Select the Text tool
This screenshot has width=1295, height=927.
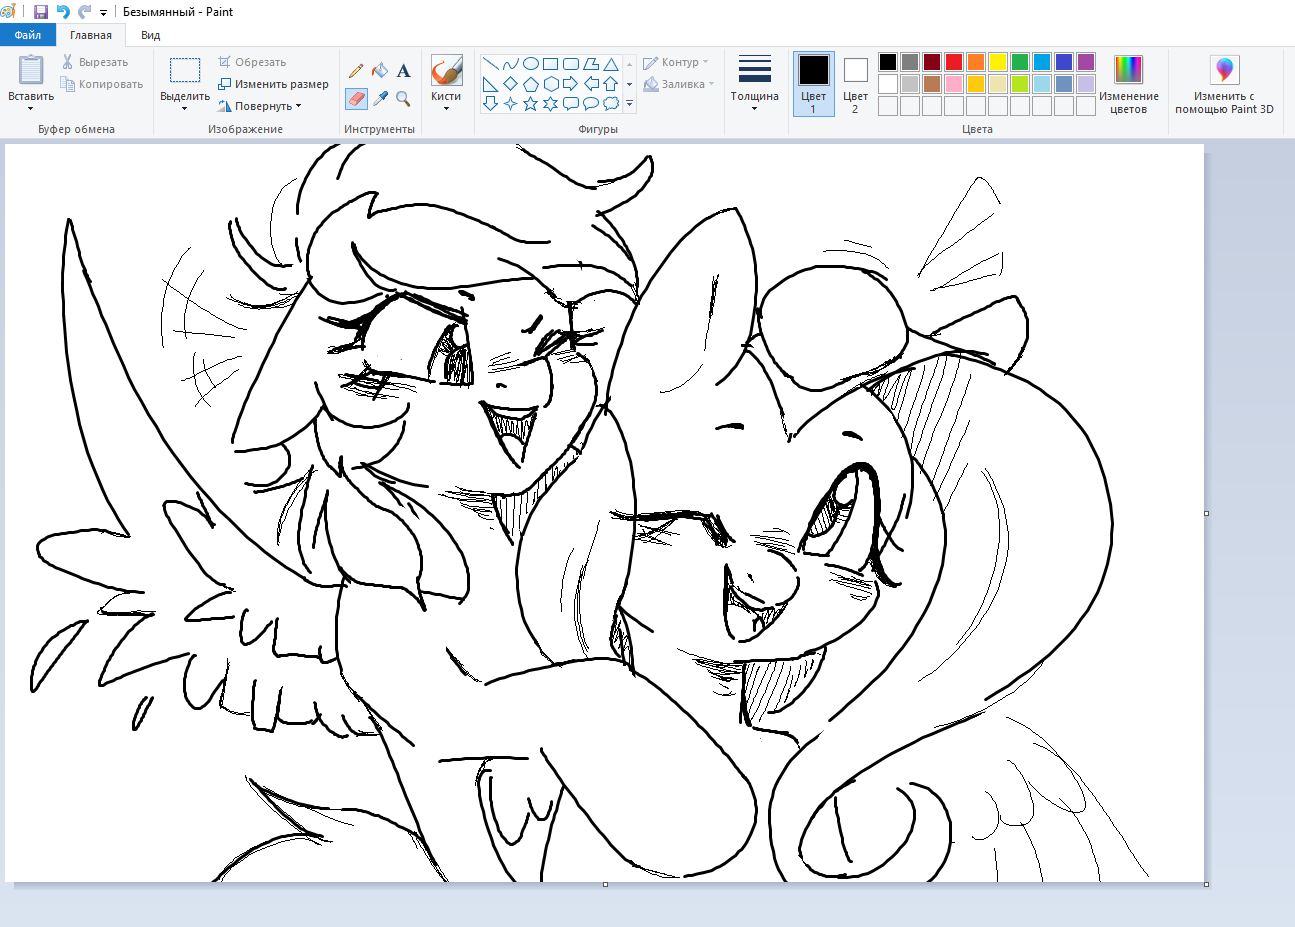click(403, 71)
